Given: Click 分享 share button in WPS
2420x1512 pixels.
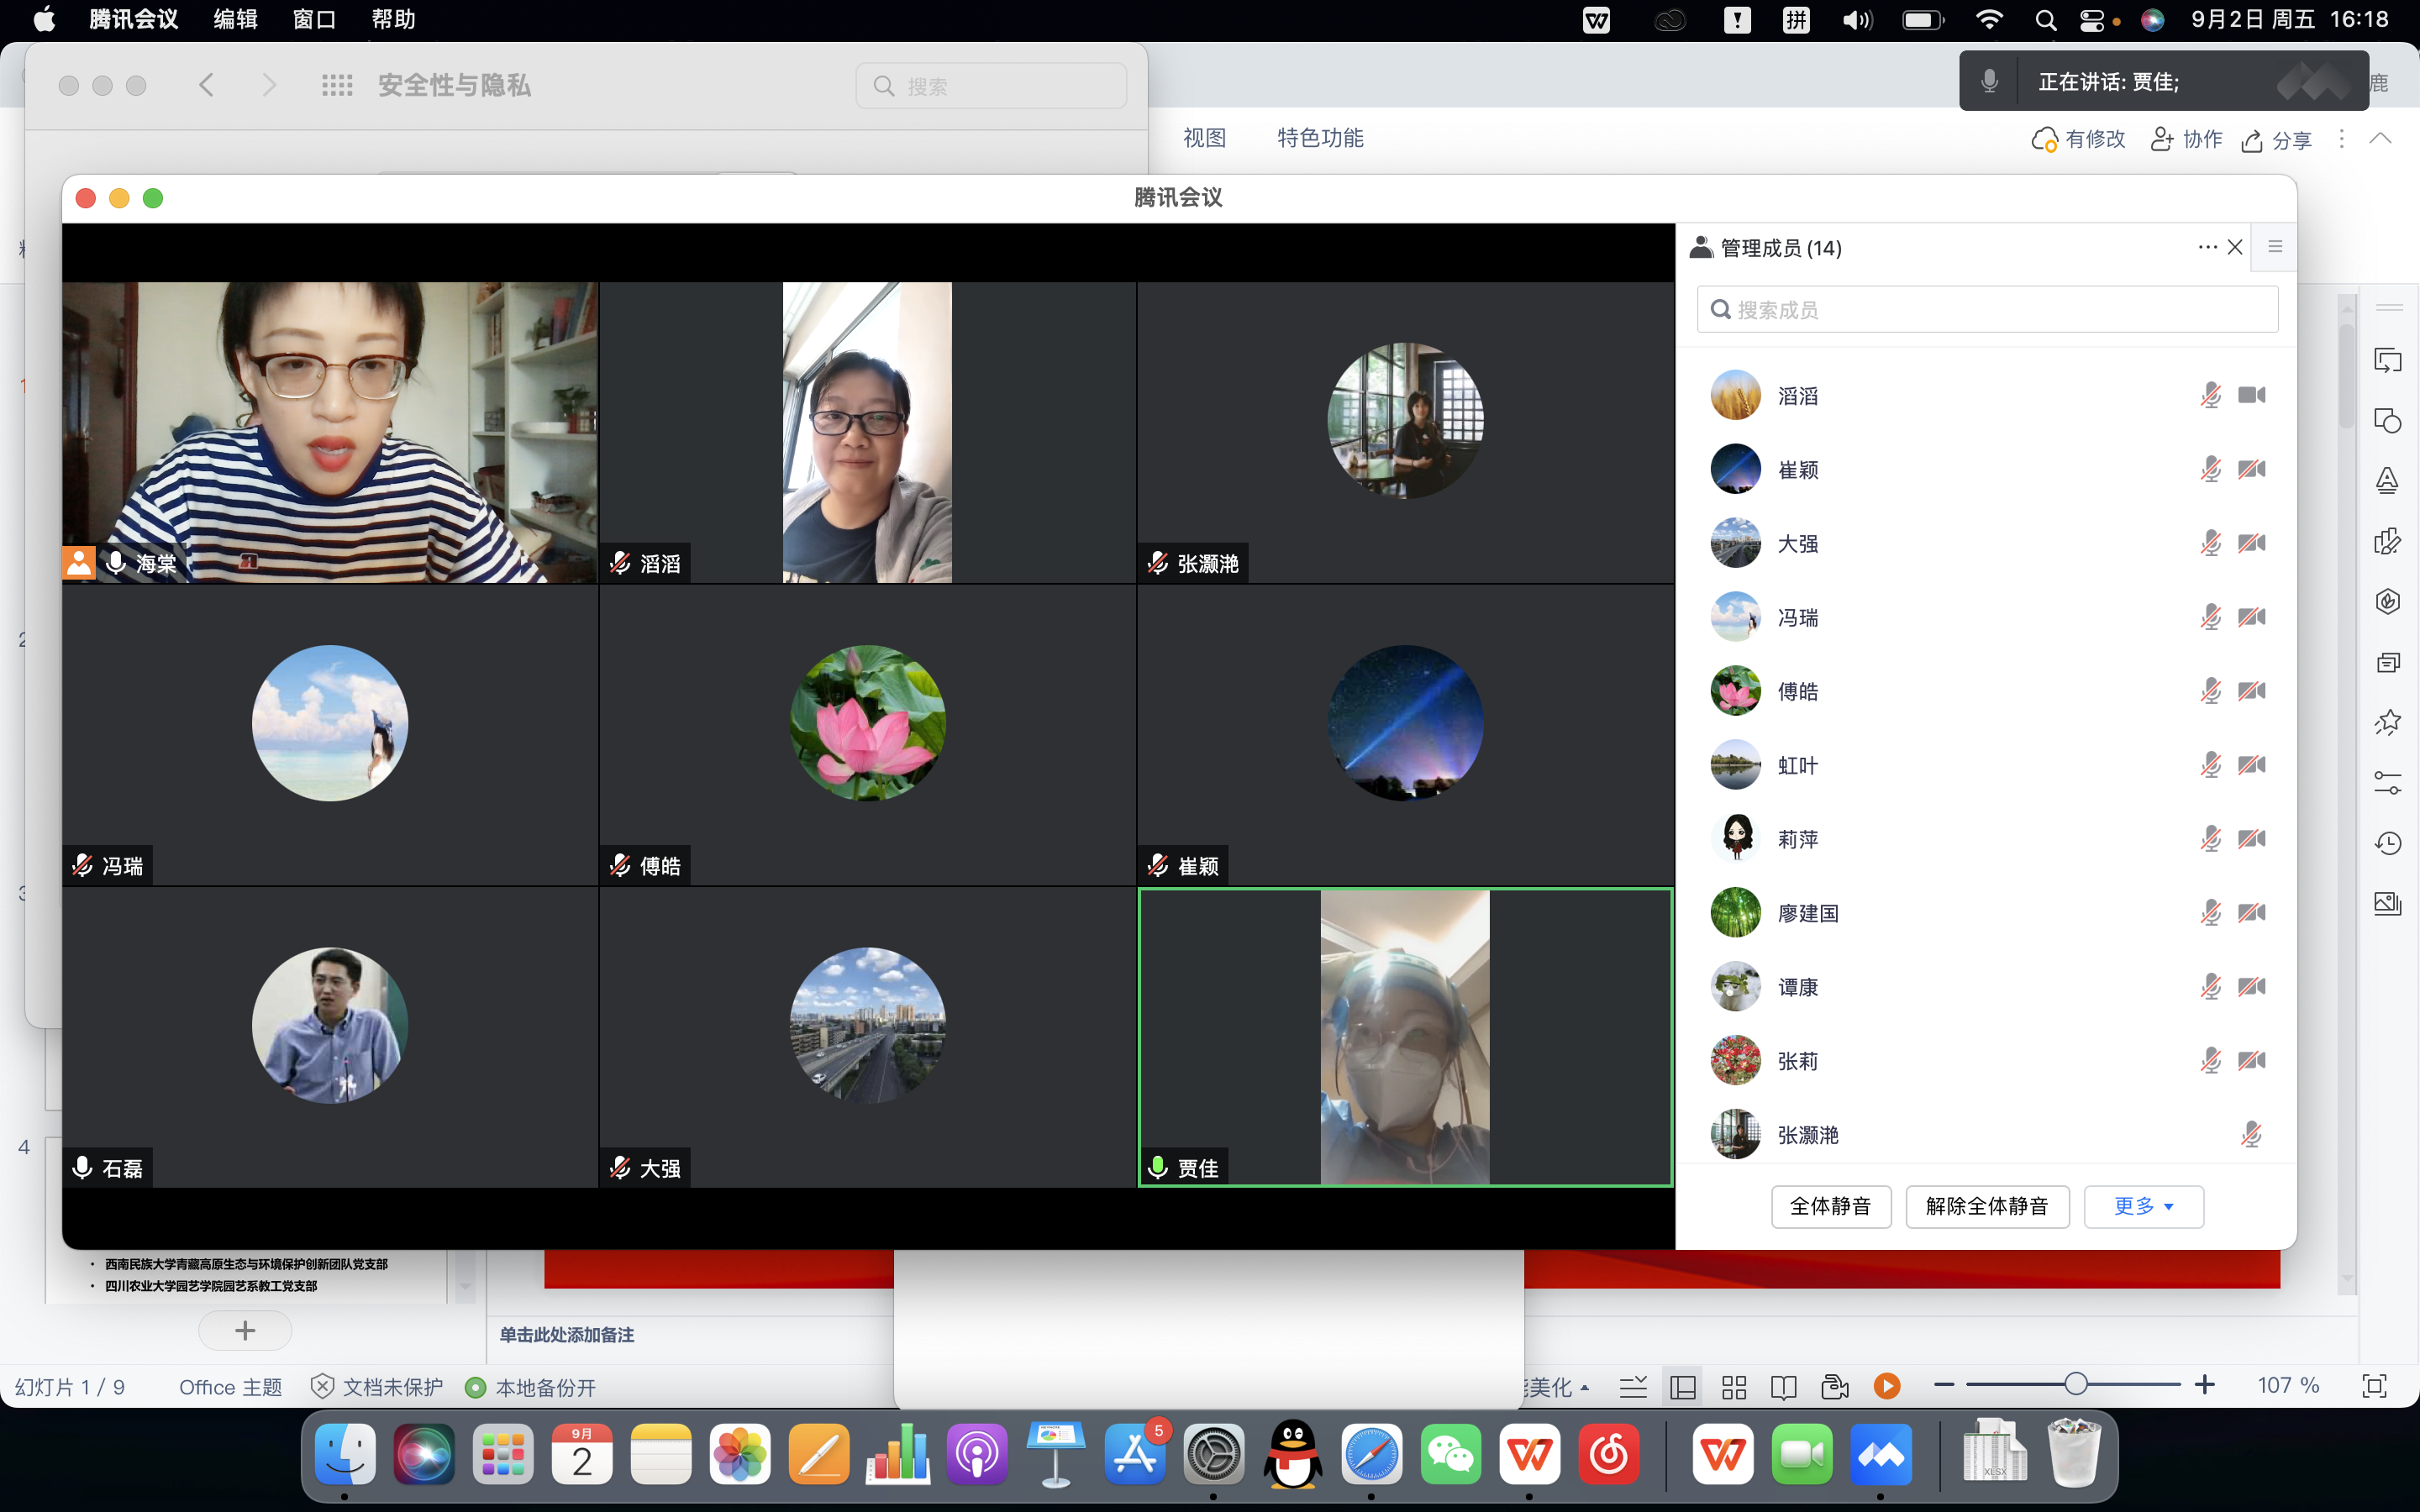Looking at the screenshot, I should pyautogui.click(x=2277, y=140).
